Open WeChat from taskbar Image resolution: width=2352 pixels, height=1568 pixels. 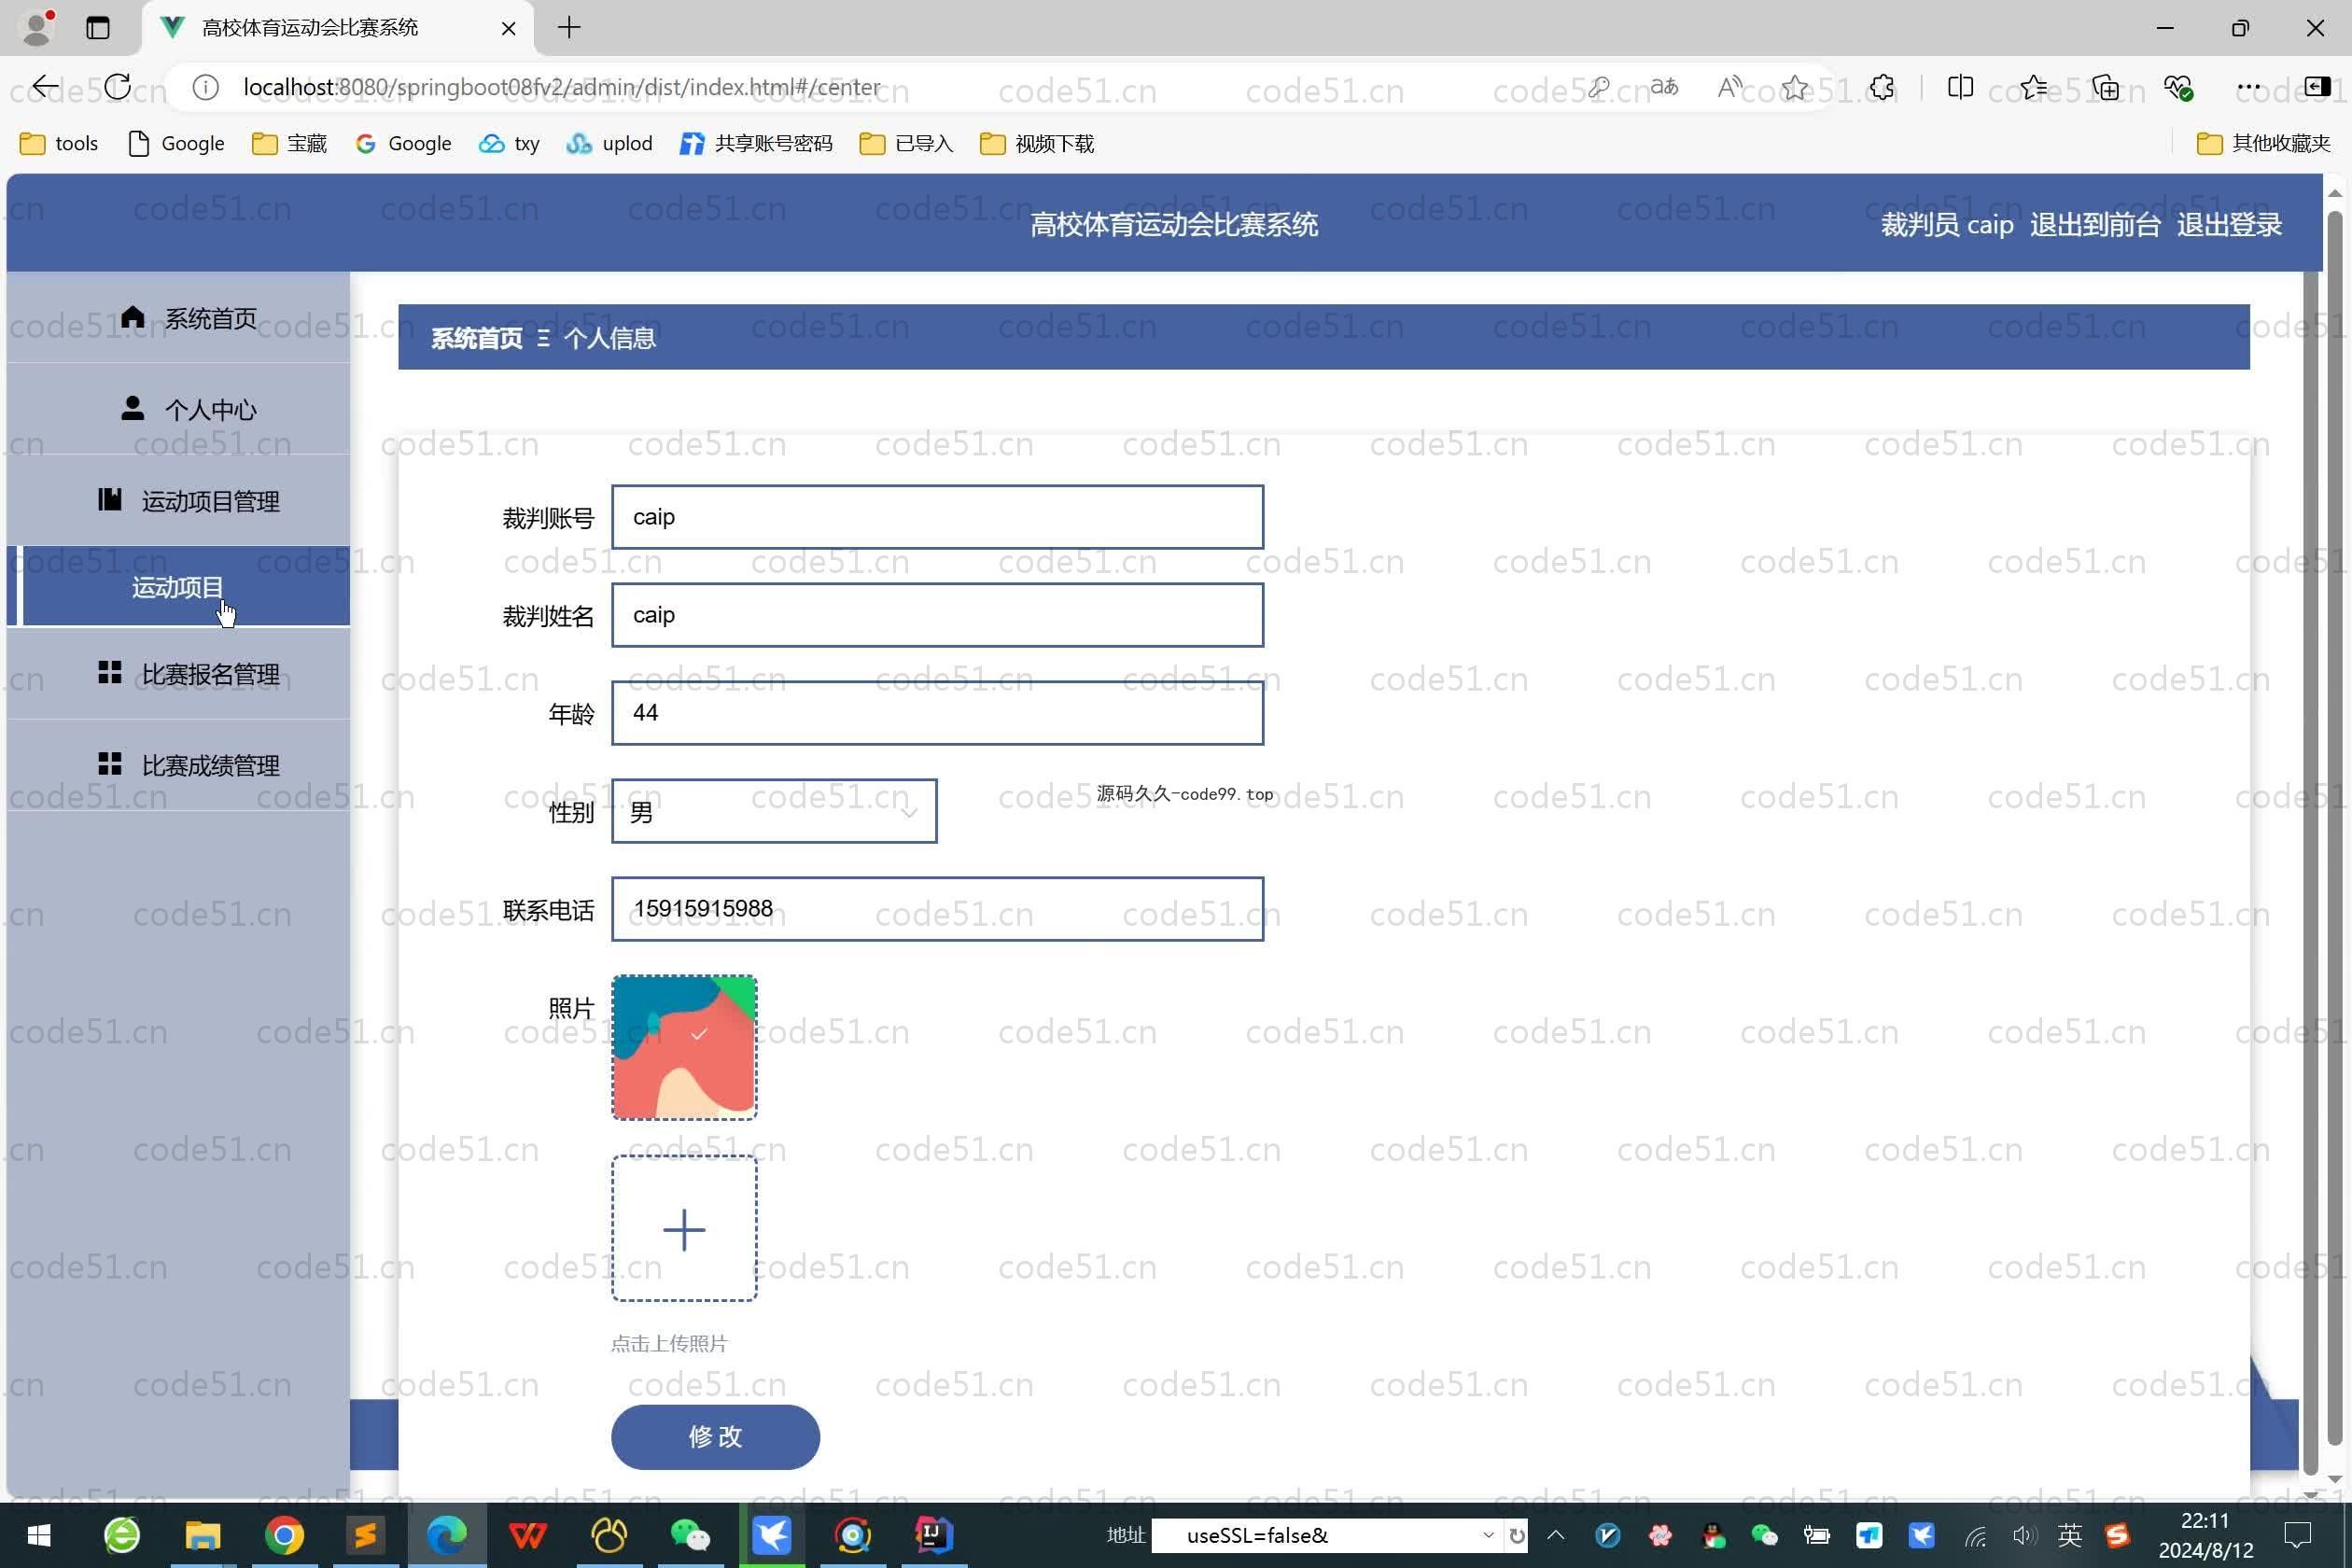coord(690,1535)
